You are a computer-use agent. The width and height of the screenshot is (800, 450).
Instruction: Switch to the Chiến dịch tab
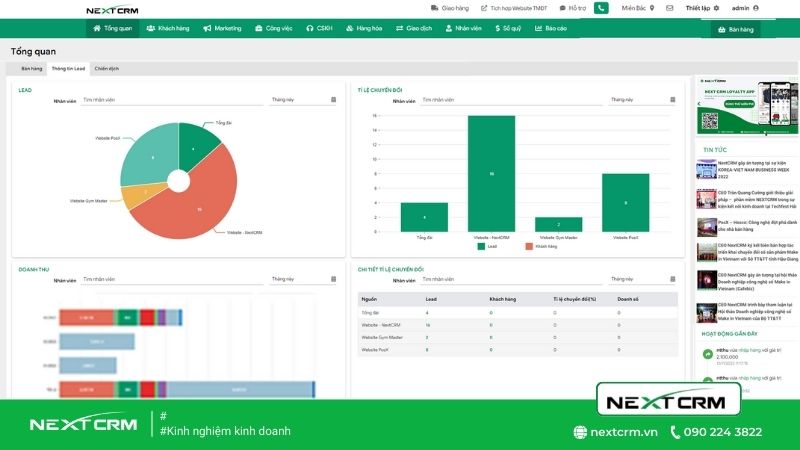pos(106,69)
